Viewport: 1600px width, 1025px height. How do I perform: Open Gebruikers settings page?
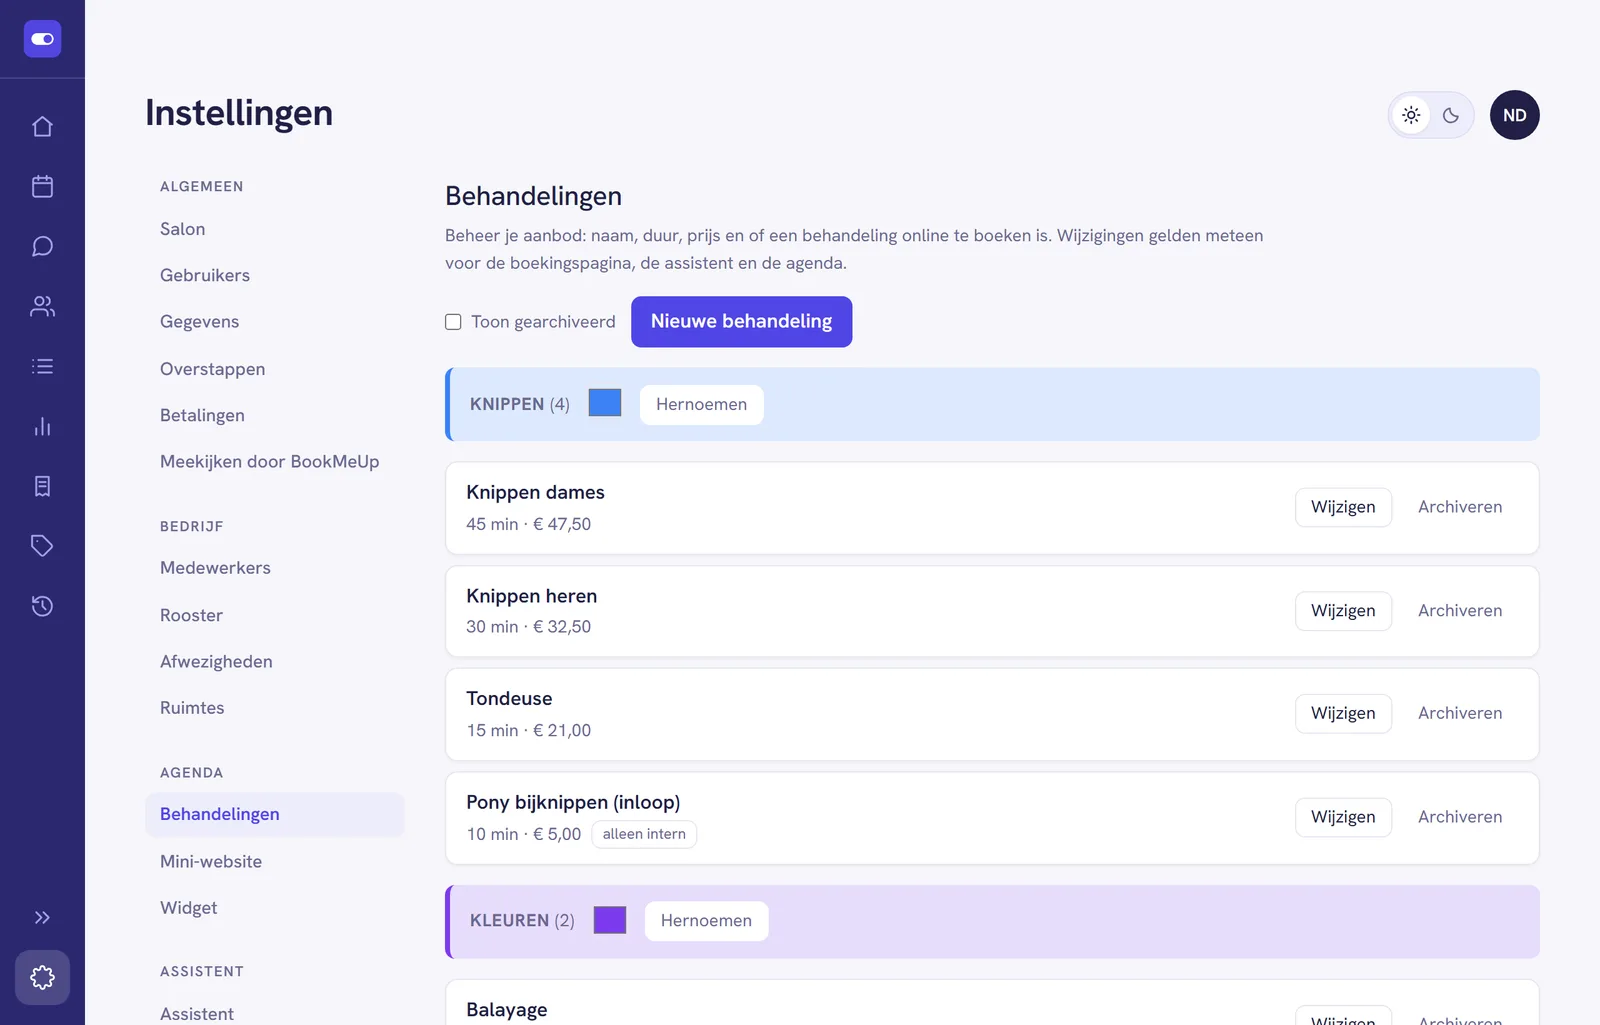tap(275, 275)
